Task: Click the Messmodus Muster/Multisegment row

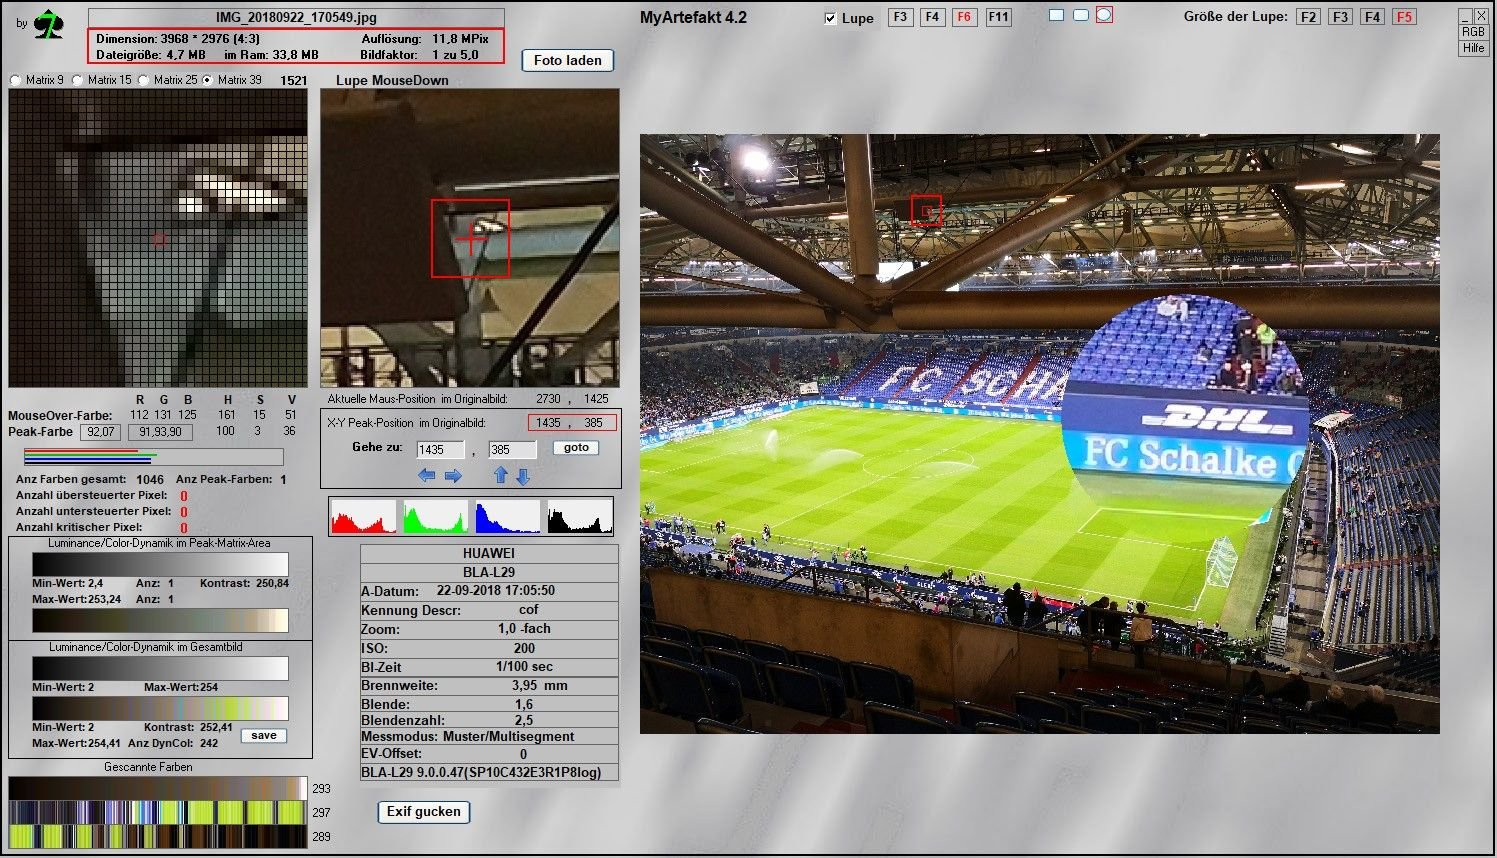Action: point(489,737)
